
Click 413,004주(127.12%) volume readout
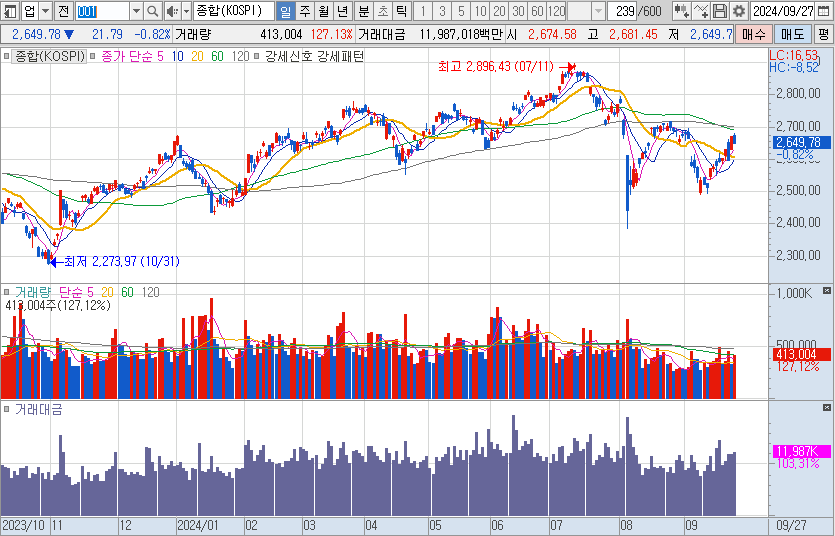tap(58, 305)
